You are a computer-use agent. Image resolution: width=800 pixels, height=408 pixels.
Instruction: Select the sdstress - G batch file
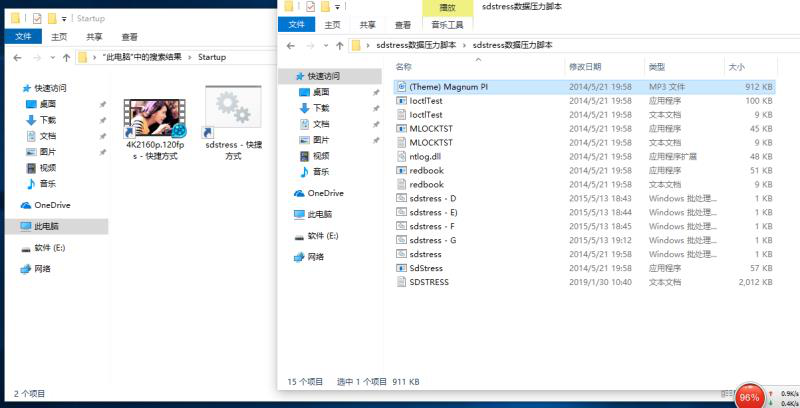(x=585, y=240)
